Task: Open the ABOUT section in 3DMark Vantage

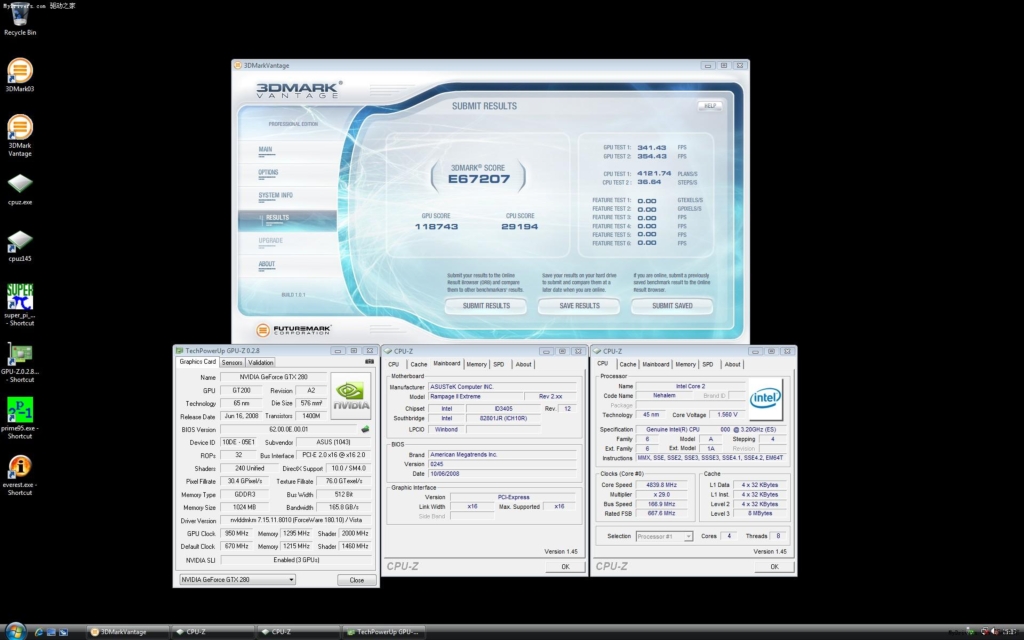Action: 266,264
